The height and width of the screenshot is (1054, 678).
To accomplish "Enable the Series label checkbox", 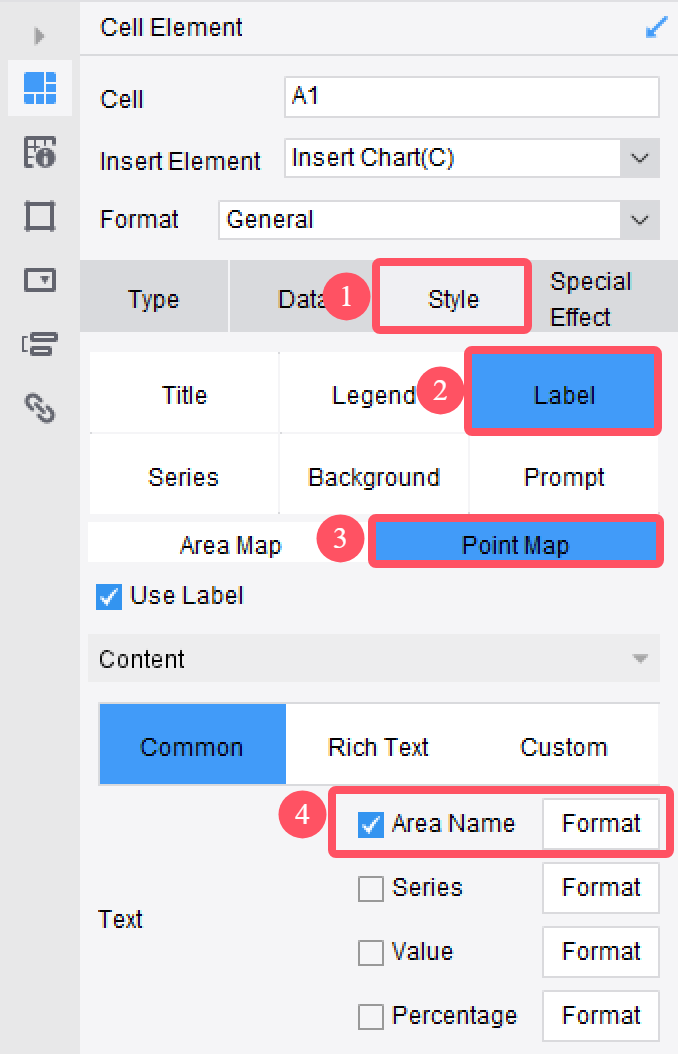I will (x=371, y=889).
